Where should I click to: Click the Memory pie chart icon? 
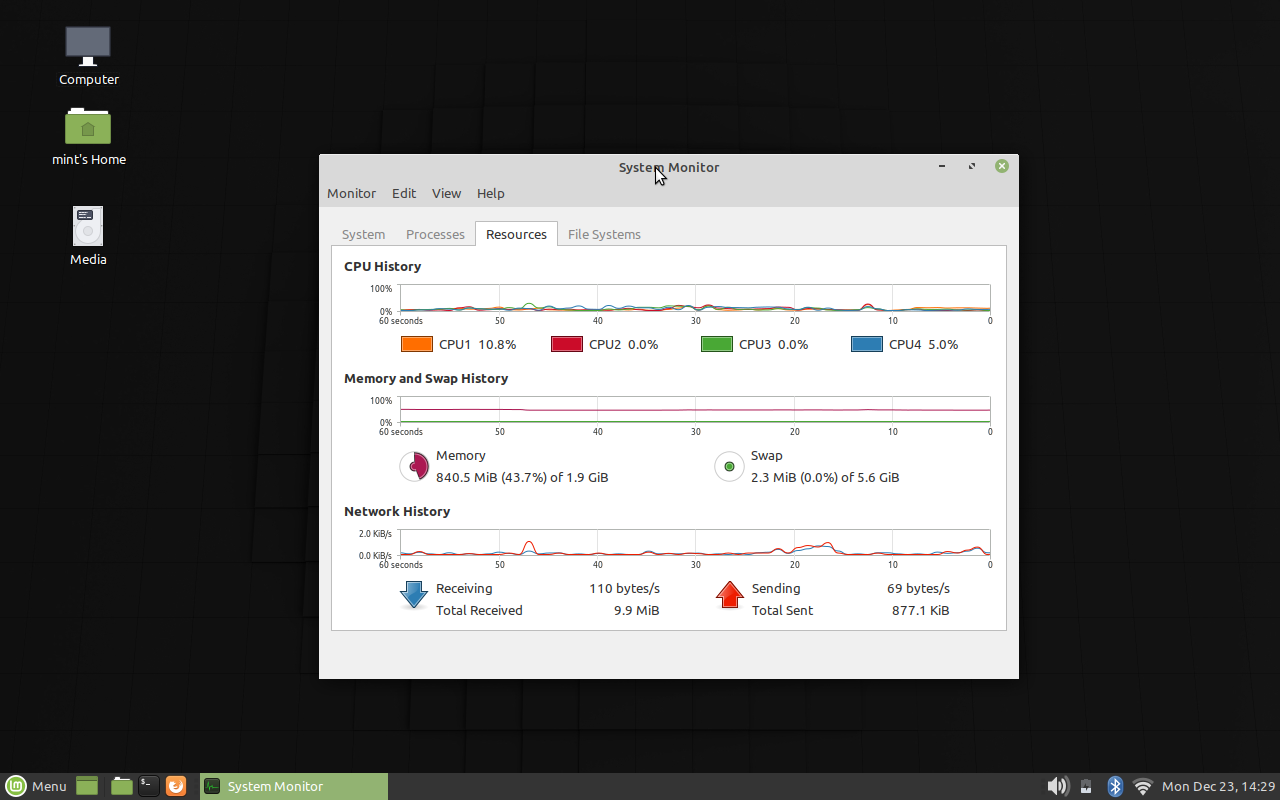[414, 466]
